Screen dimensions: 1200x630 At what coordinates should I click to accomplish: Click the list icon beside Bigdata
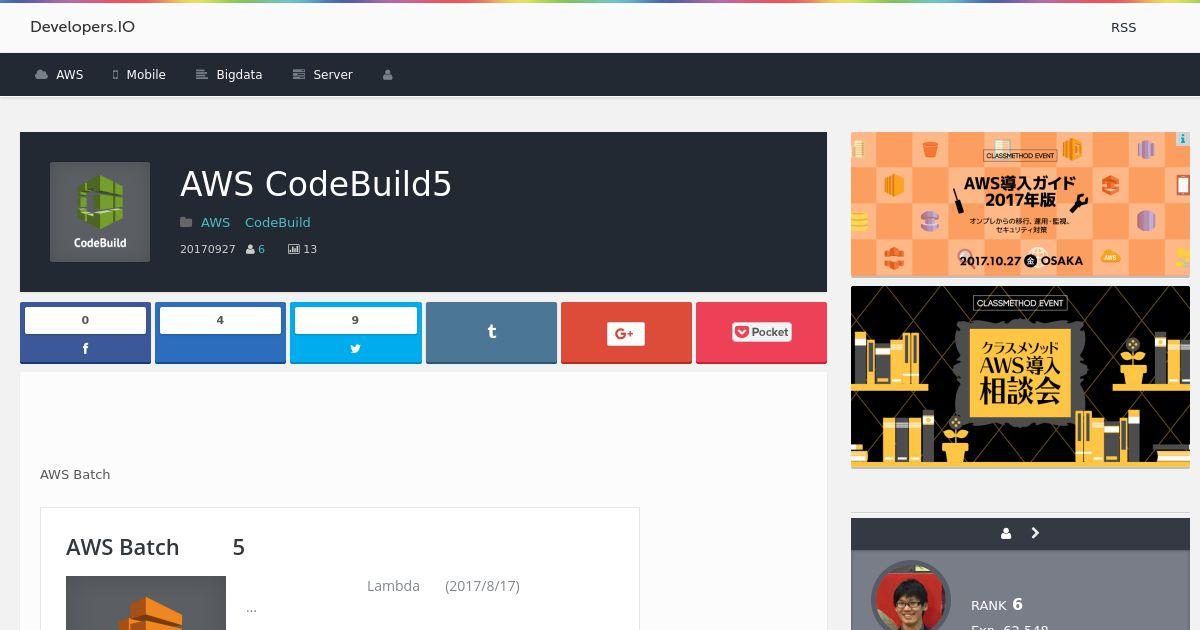(x=201, y=75)
